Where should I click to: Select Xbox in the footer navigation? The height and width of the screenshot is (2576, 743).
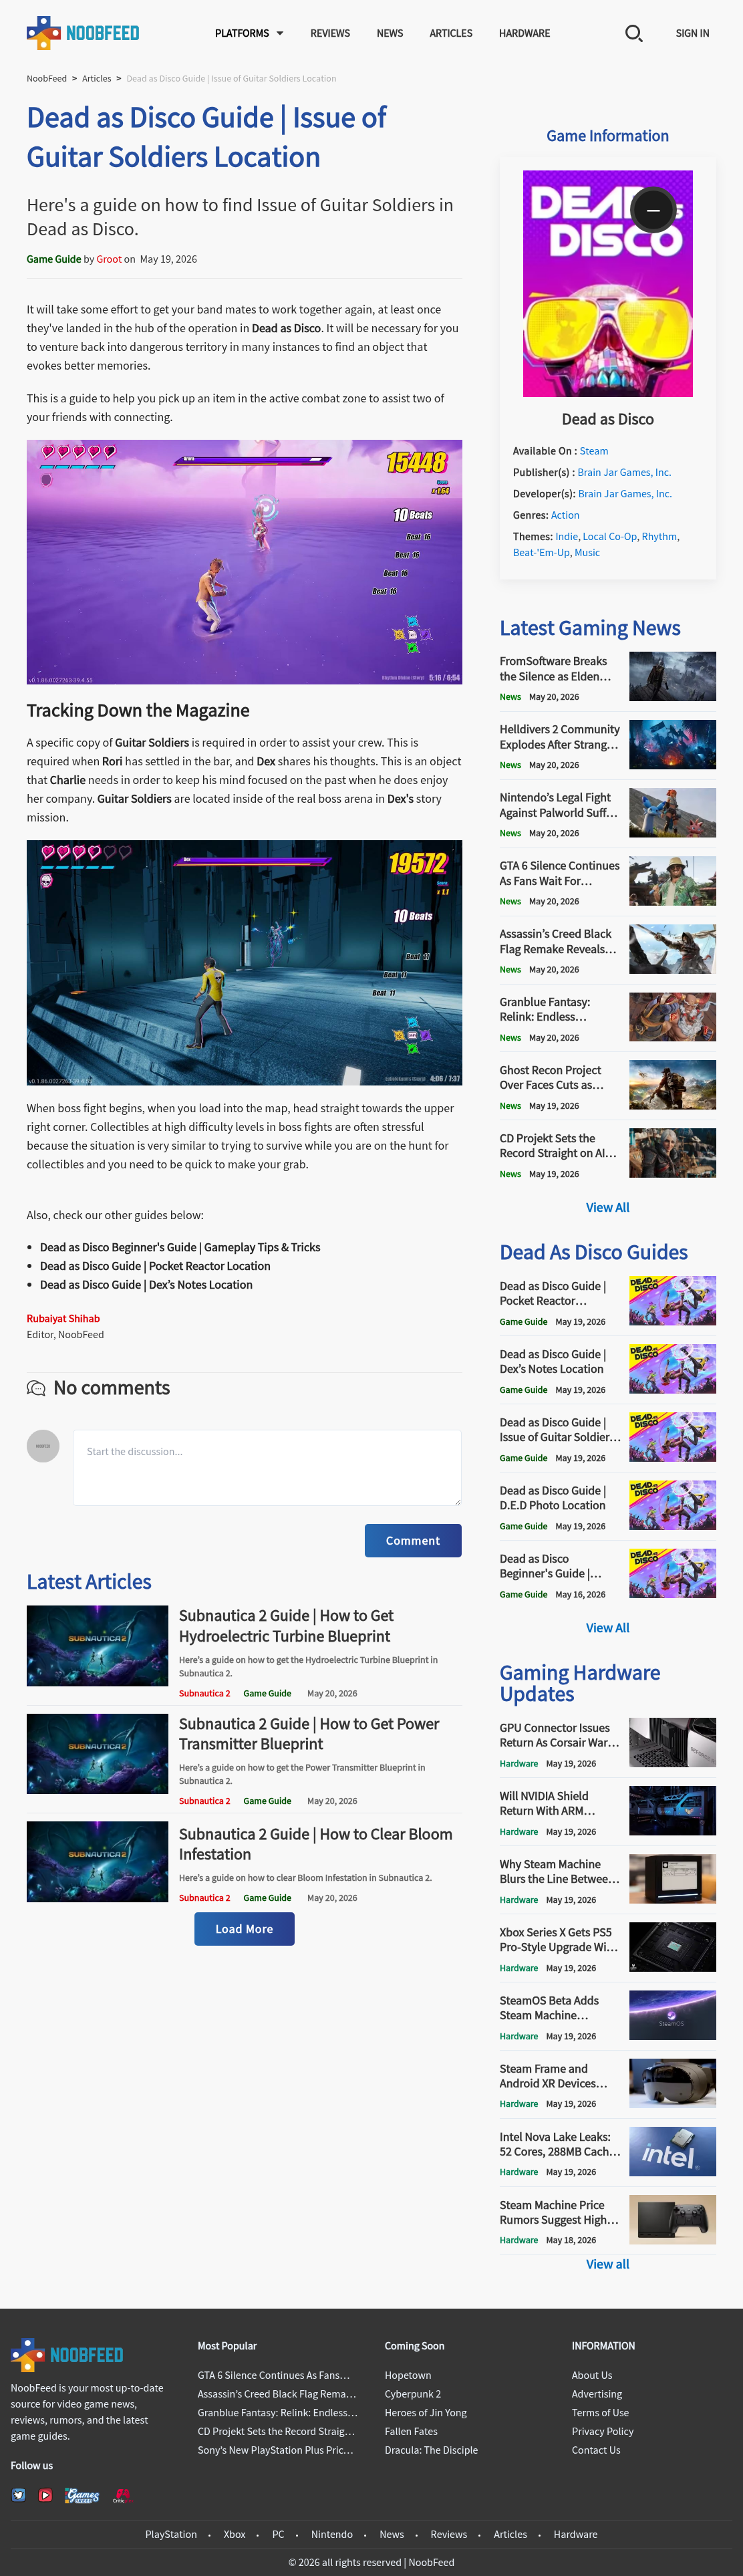[x=234, y=2534]
